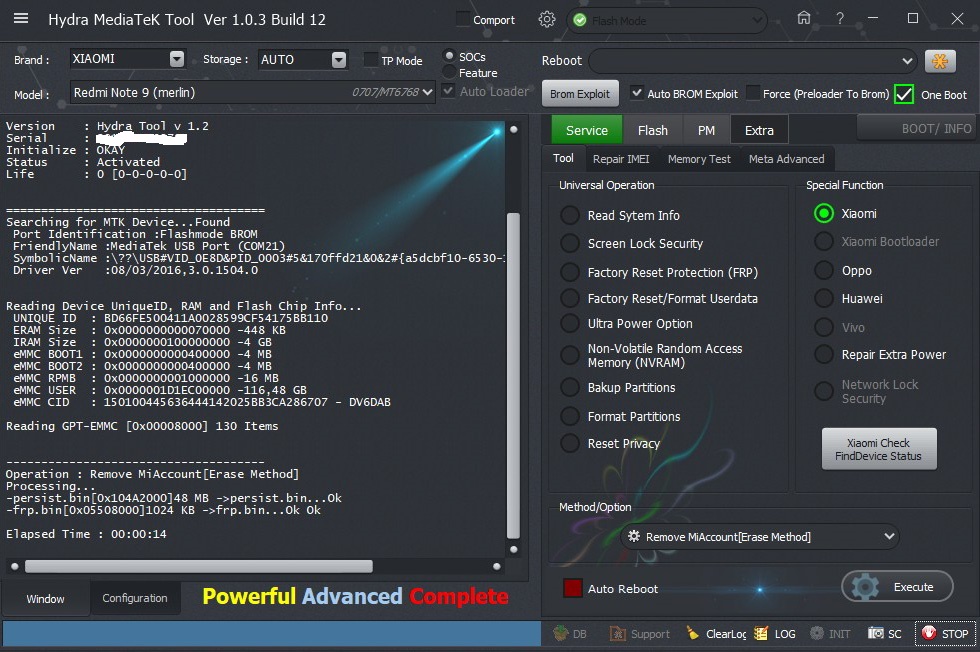Click the BOOT/ INFO button
The image size is (980, 652).
(x=918, y=128)
